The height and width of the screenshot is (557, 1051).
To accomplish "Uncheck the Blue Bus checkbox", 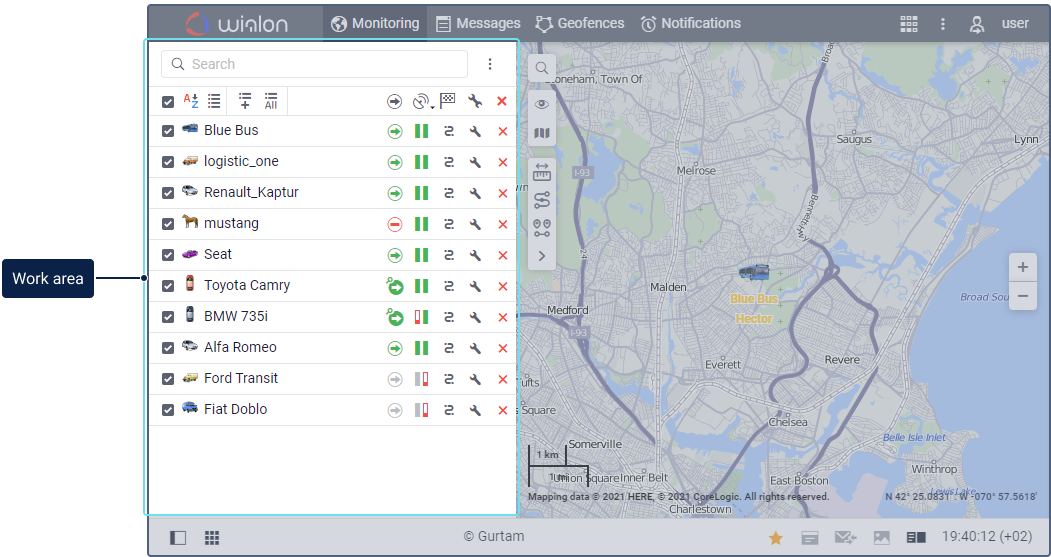I will point(168,131).
